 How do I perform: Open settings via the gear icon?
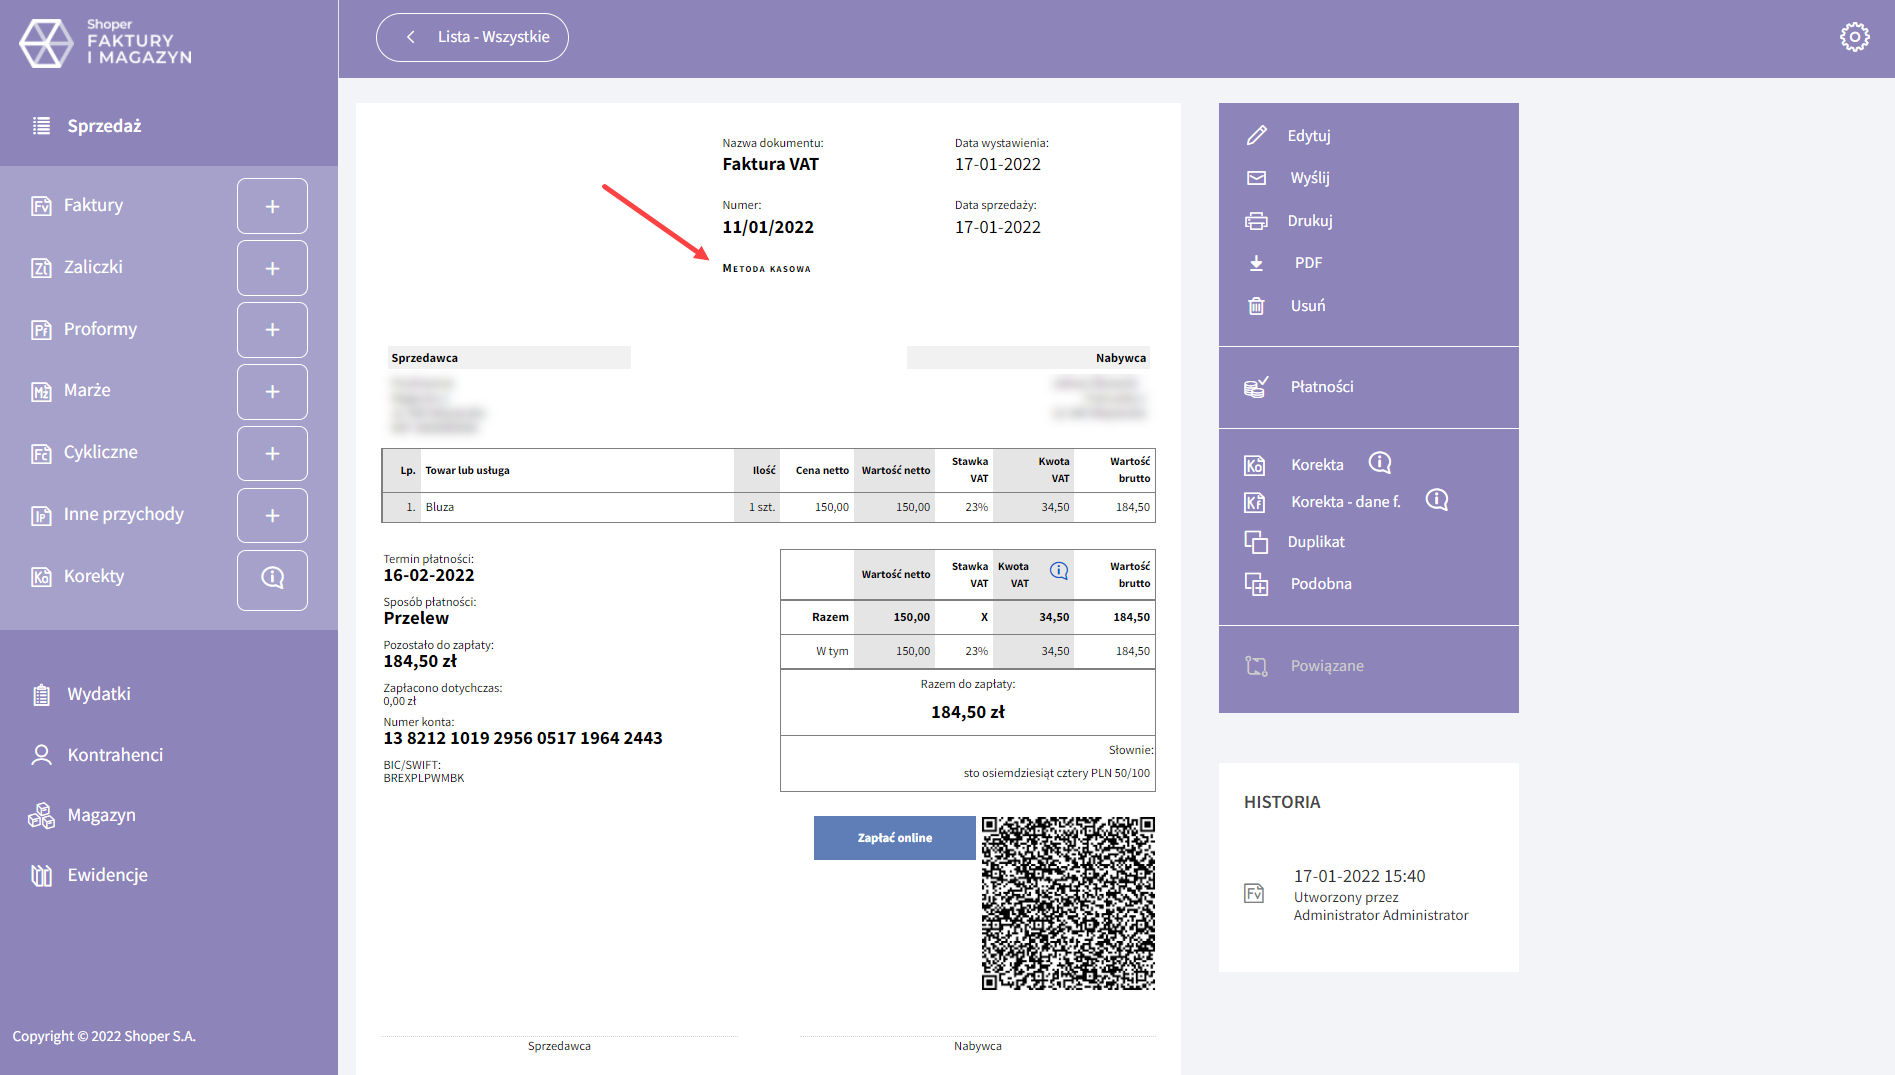pos(1854,37)
